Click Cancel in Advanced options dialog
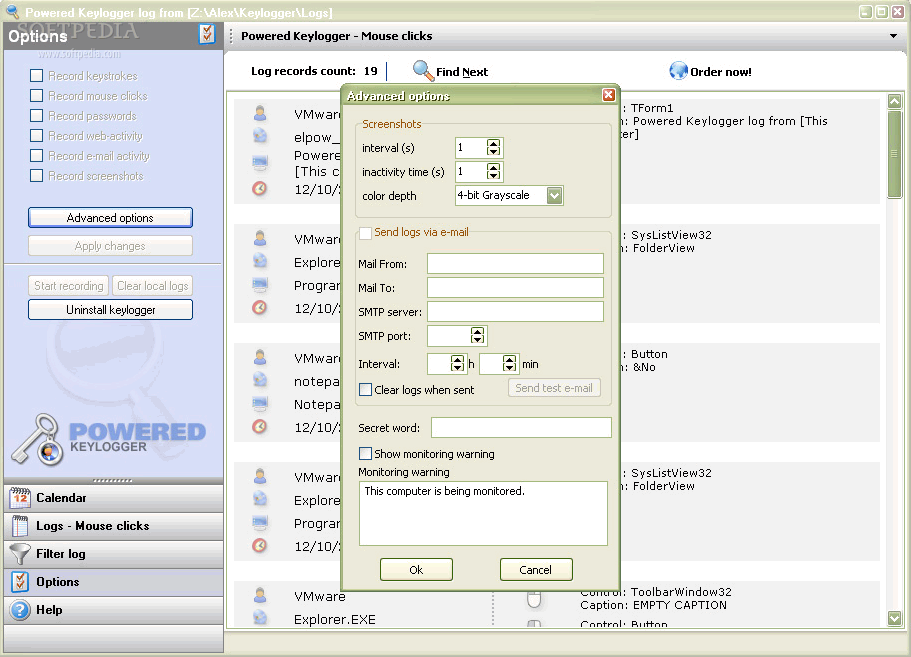911x657 pixels. click(536, 569)
